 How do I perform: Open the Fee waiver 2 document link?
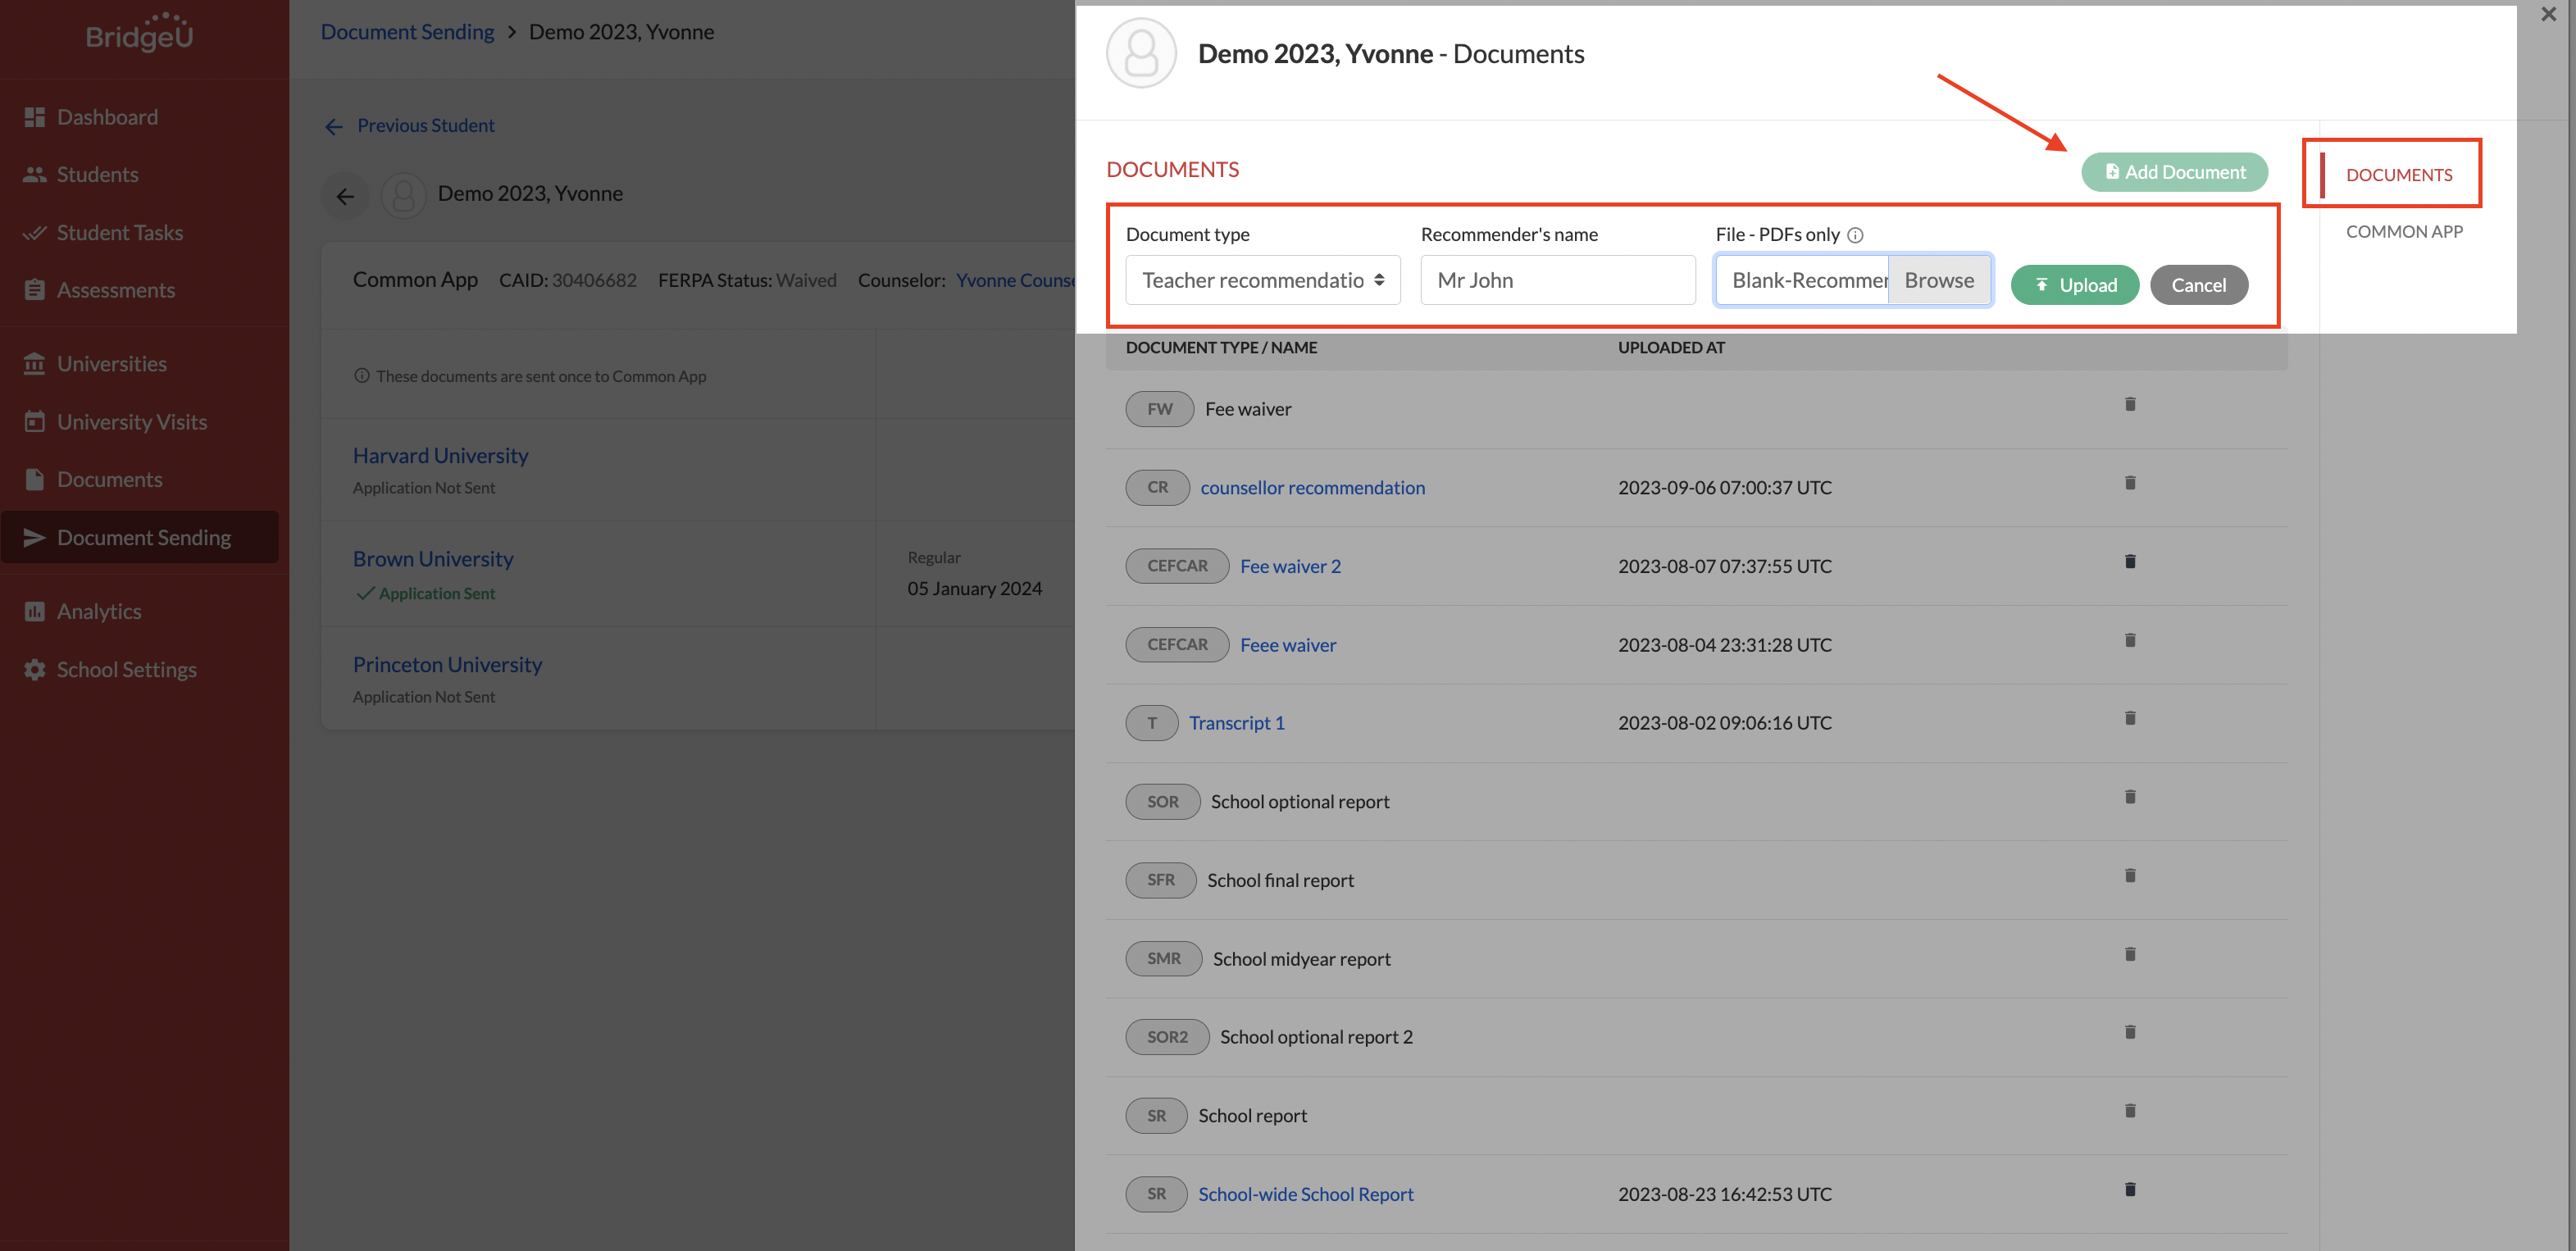pos(1290,566)
